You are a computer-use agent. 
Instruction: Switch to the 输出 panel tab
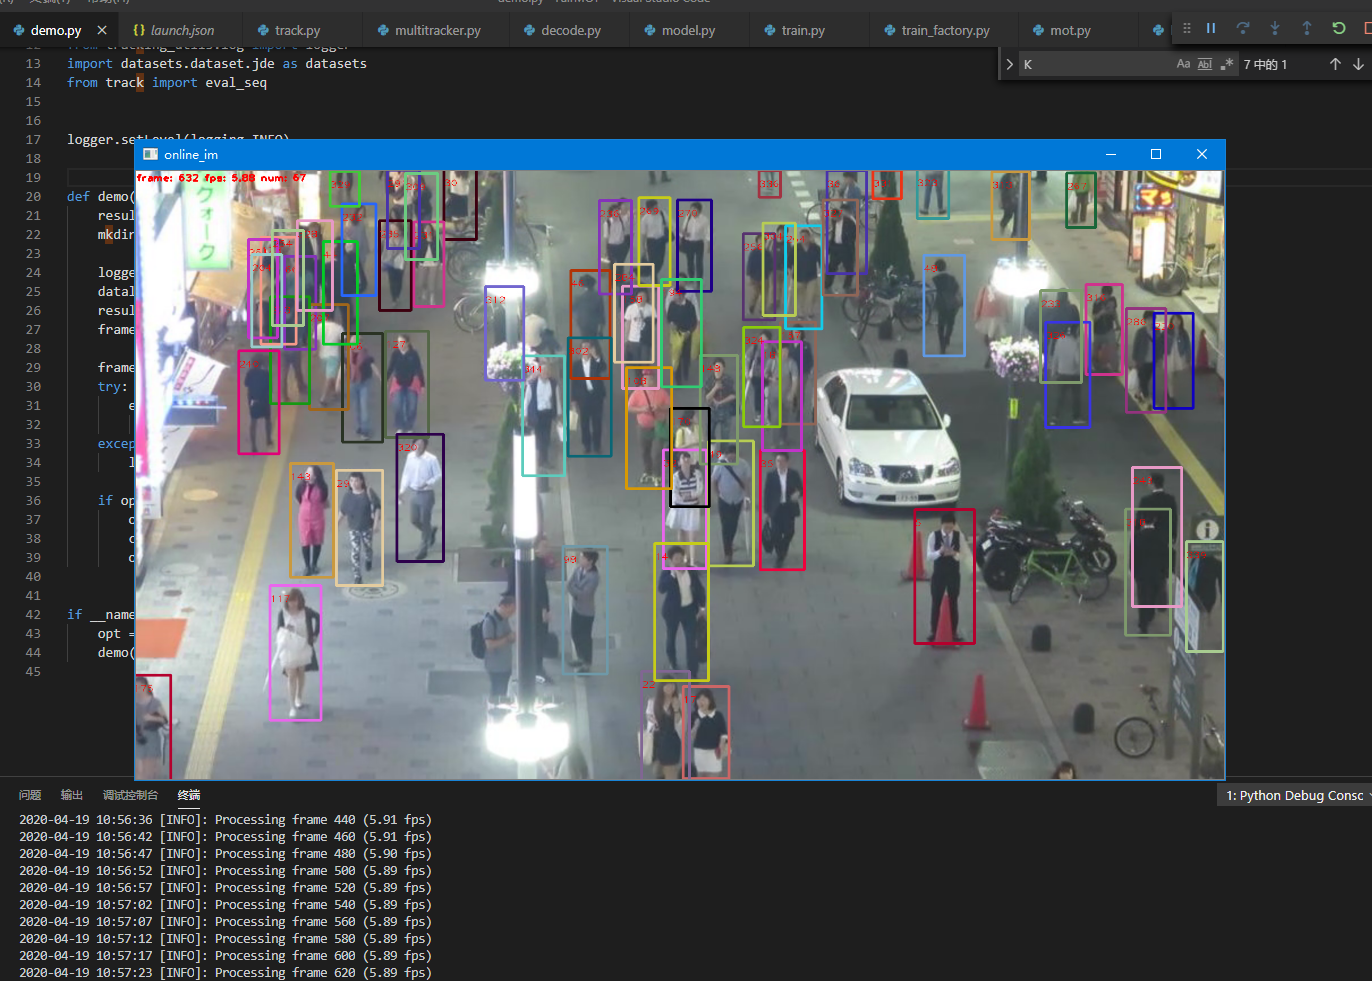point(70,794)
